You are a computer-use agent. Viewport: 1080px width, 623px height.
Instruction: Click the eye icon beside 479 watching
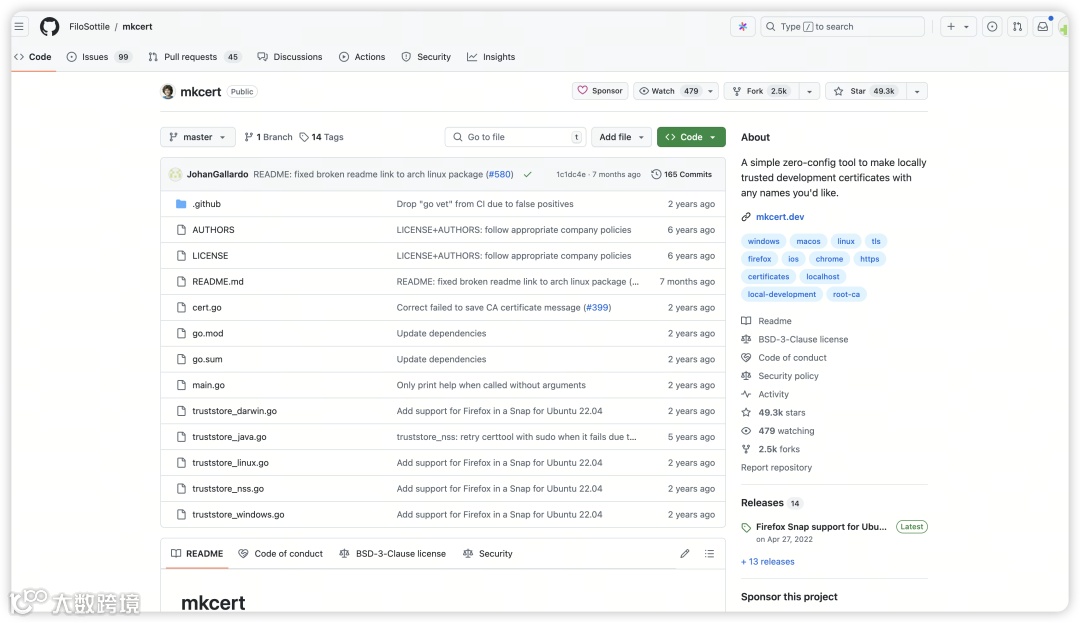[746, 431]
